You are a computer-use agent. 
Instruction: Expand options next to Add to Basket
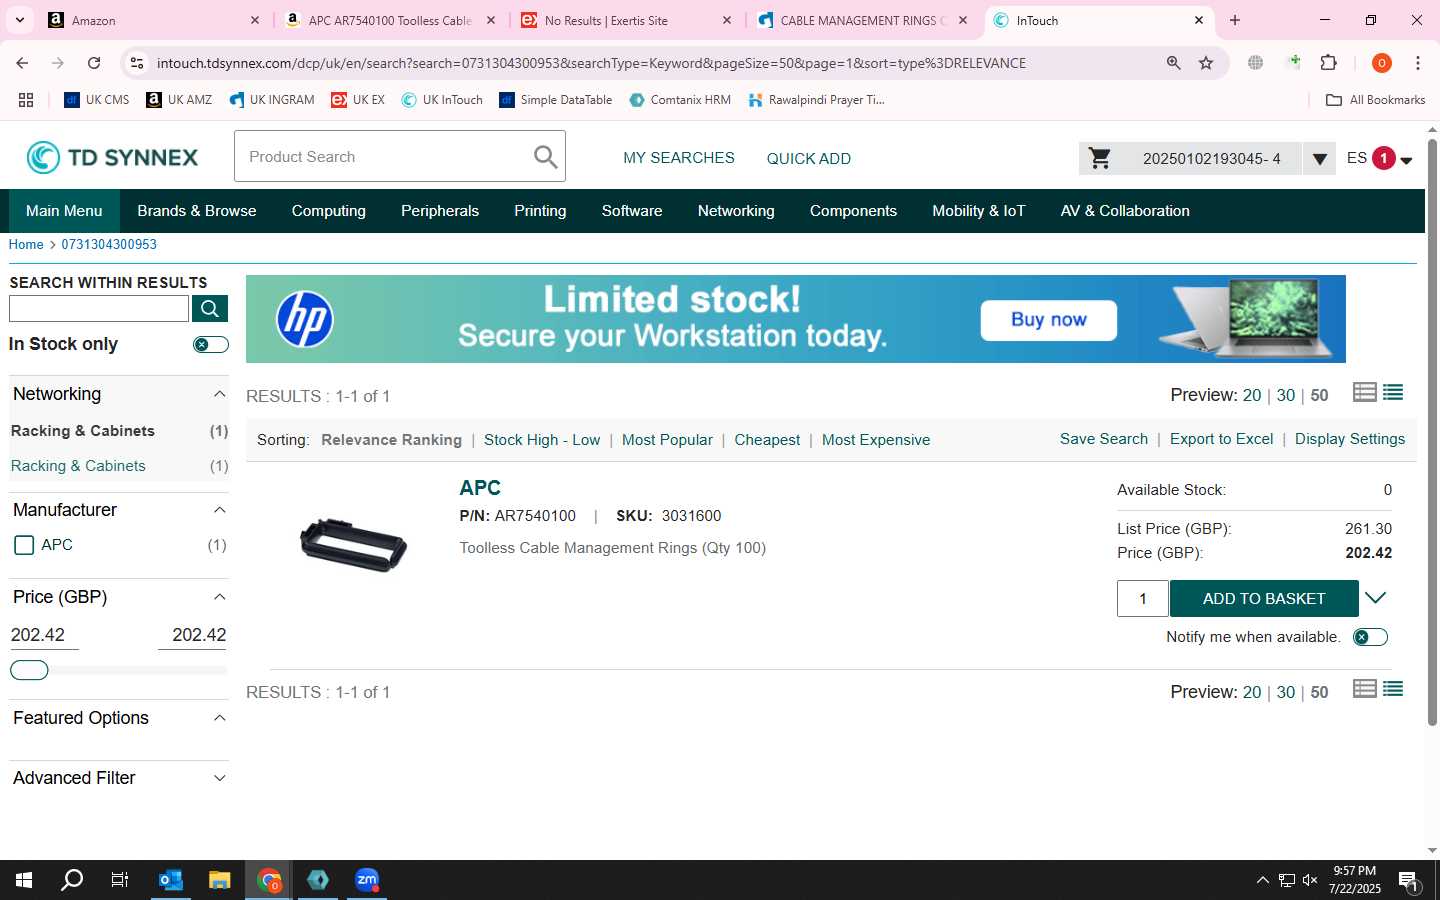[1376, 598]
